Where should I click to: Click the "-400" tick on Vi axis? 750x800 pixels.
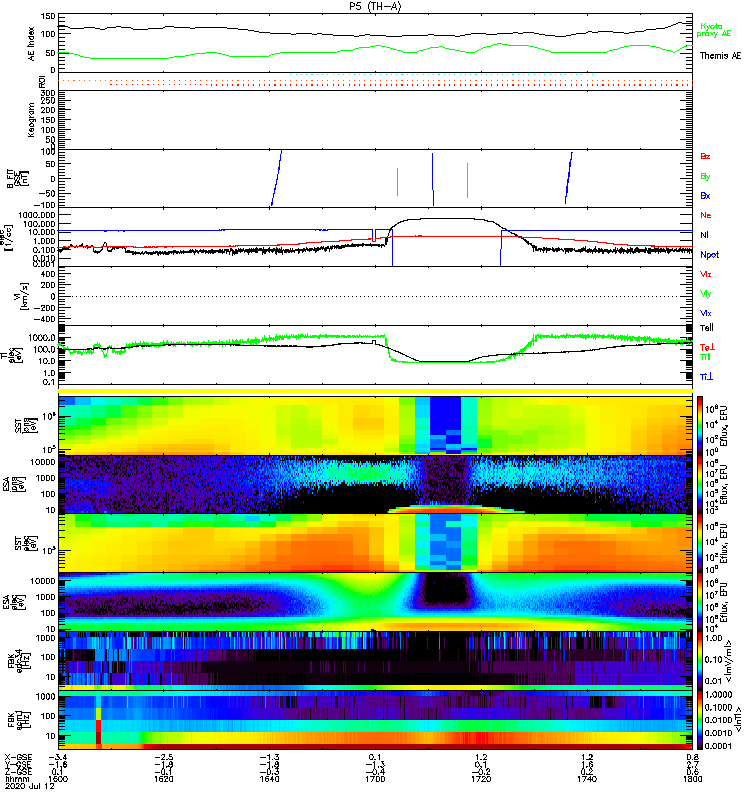(x=45, y=319)
